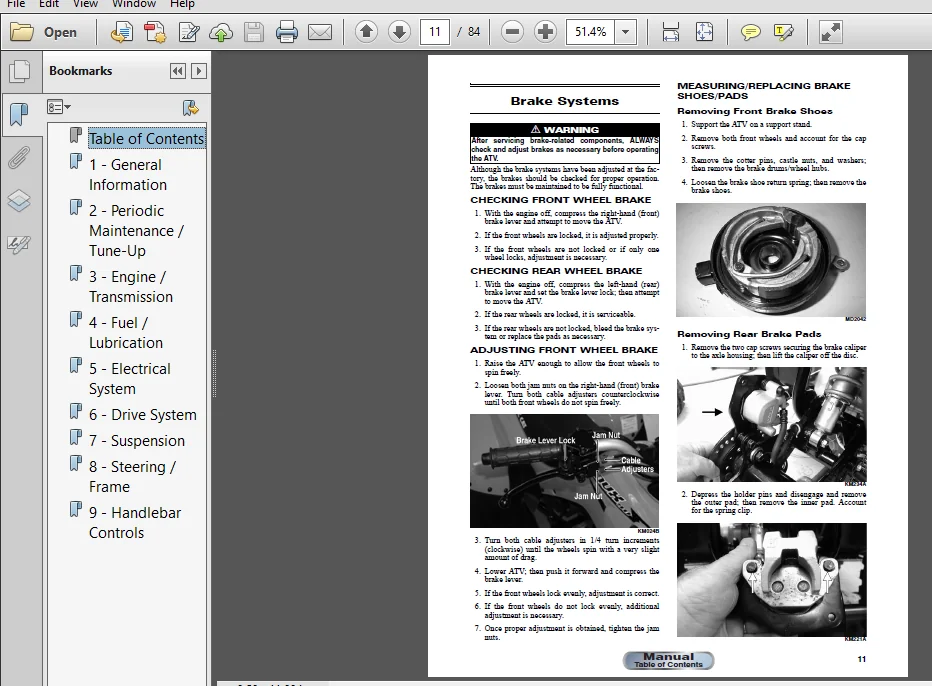
Task: Switch to full screen read mode
Action: [x=830, y=32]
